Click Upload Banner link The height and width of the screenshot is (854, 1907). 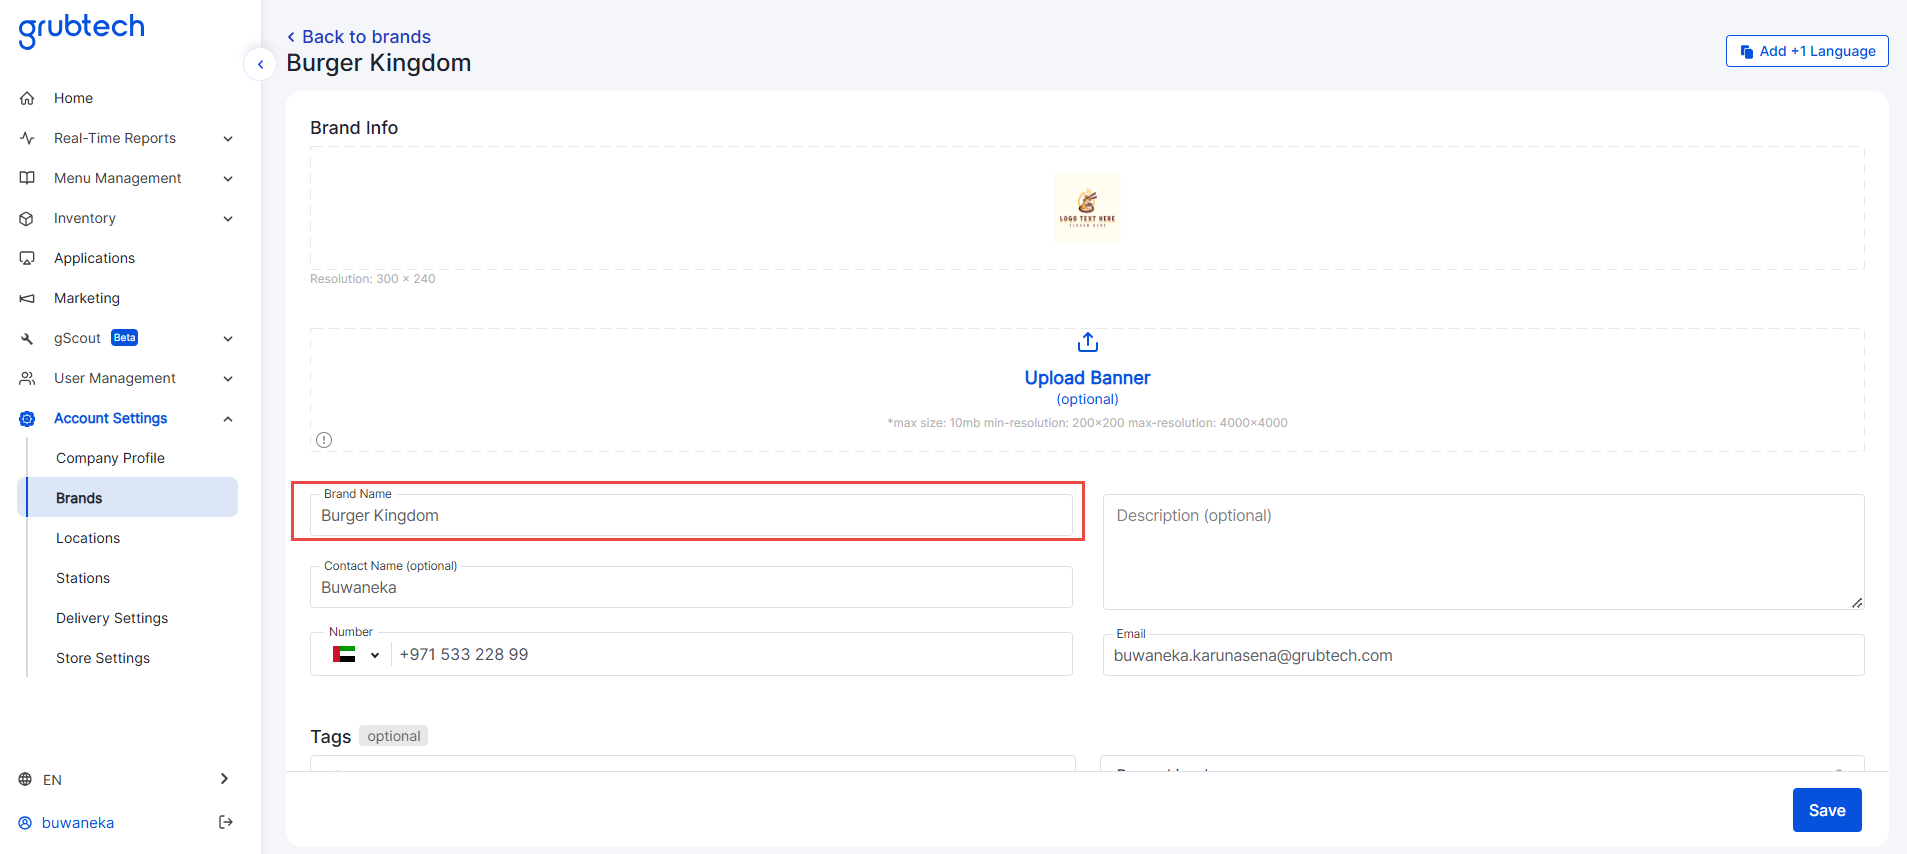coord(1087,378)
